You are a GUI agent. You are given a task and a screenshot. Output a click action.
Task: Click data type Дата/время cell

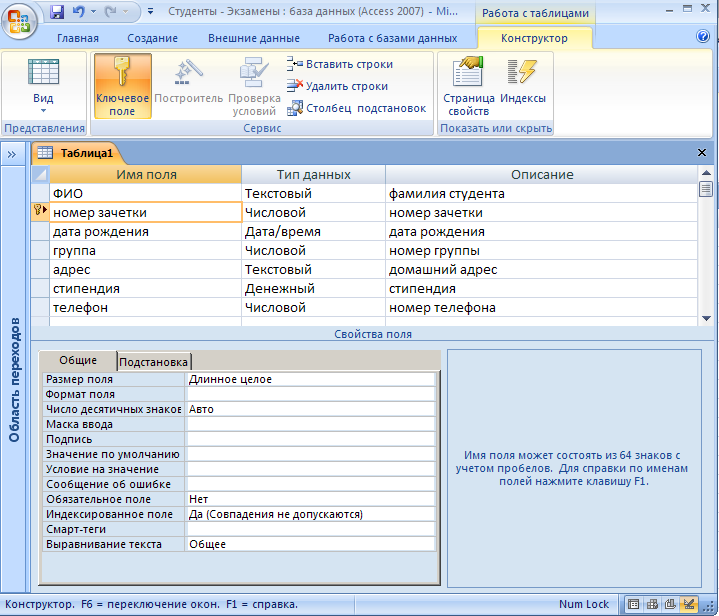(314, 232)
